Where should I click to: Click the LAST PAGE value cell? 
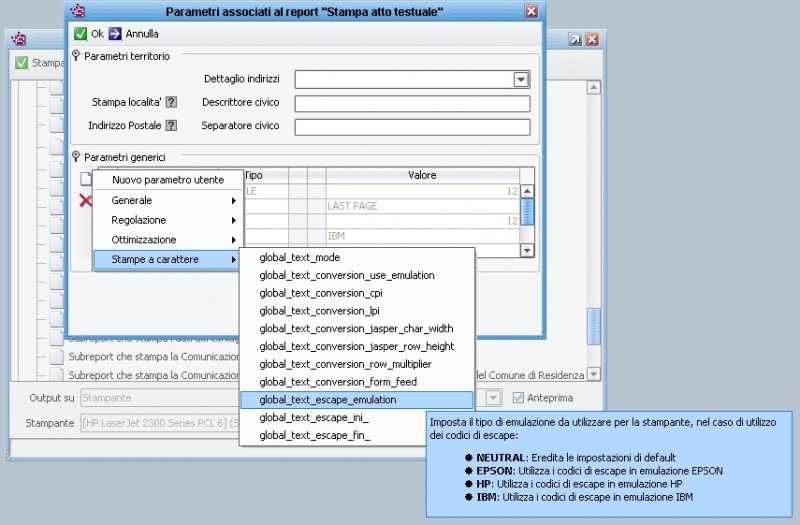[422, 206]
